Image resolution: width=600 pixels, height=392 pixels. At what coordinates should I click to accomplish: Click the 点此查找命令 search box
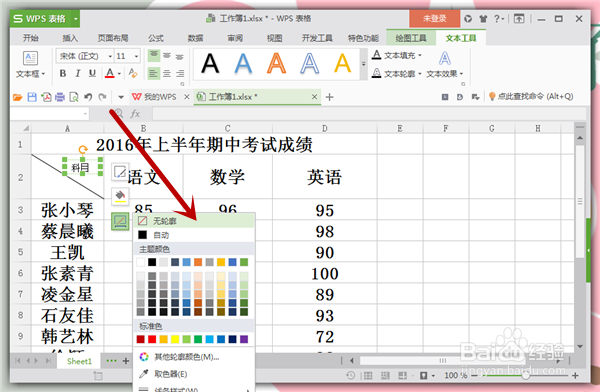pos(532,96)
